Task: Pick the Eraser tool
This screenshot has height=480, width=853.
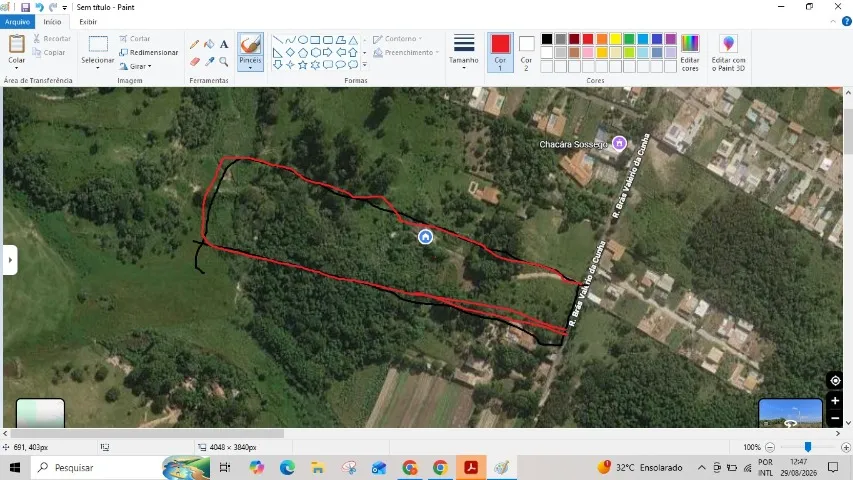Action: click(x=194, y=61)
